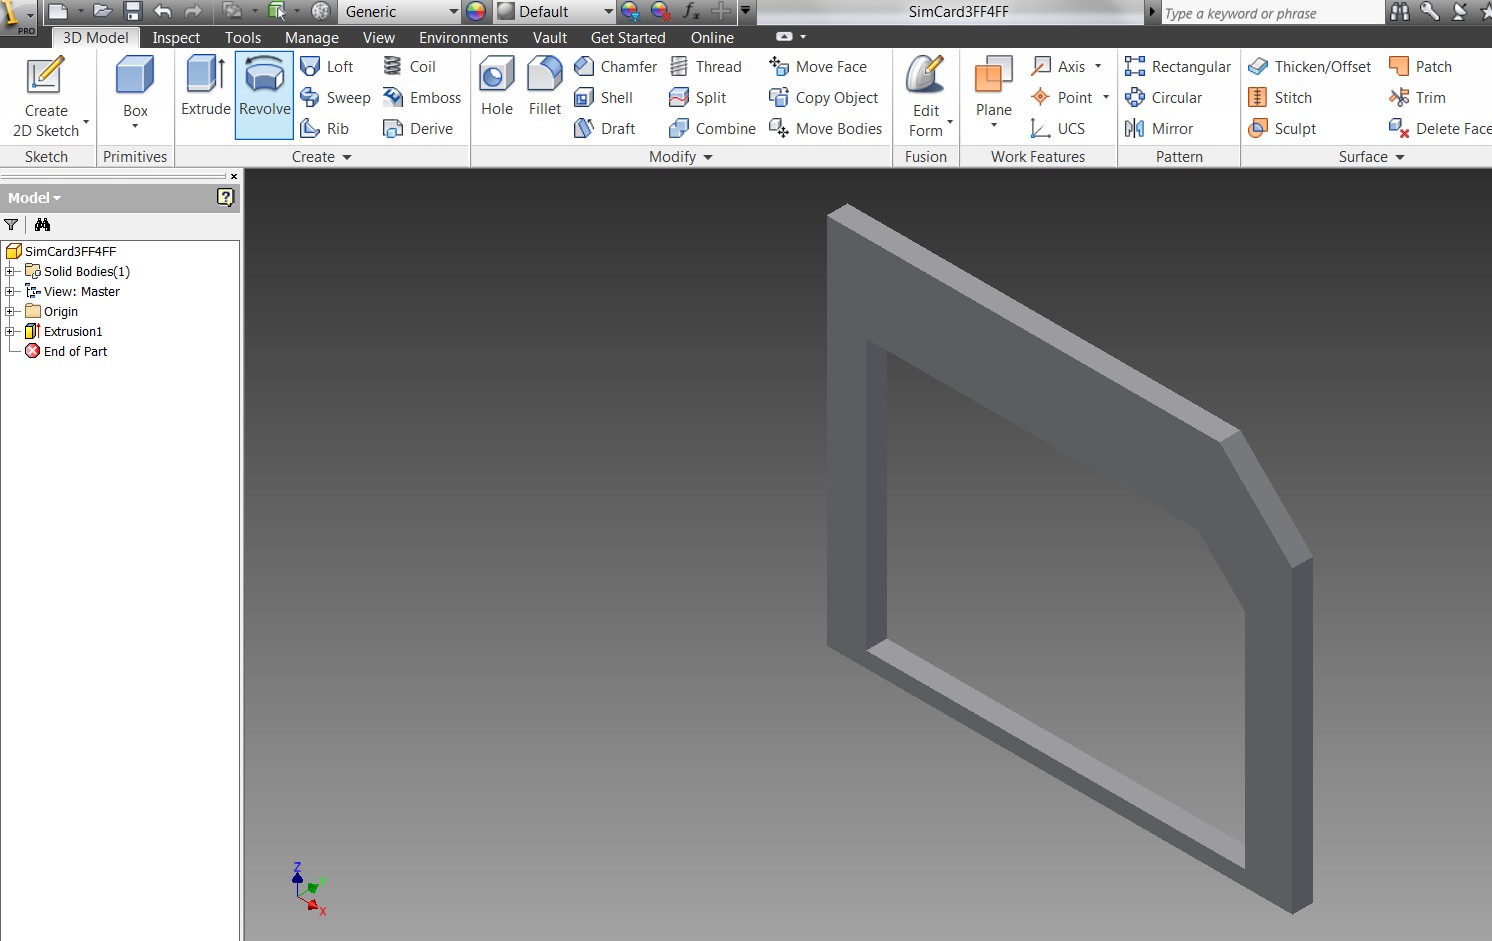Open the Point dropdown arrow
This screenshot has width=1492, height=941.
[x=1106, y=98]
